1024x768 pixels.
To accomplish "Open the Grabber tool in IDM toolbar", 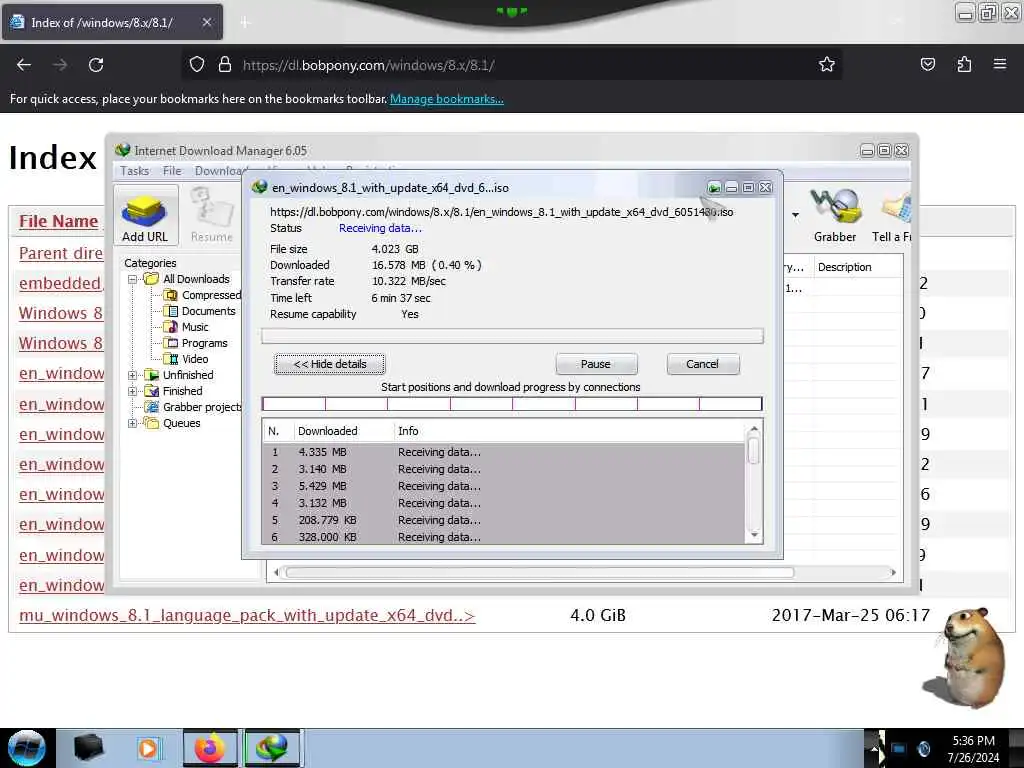I will (835, 216).
